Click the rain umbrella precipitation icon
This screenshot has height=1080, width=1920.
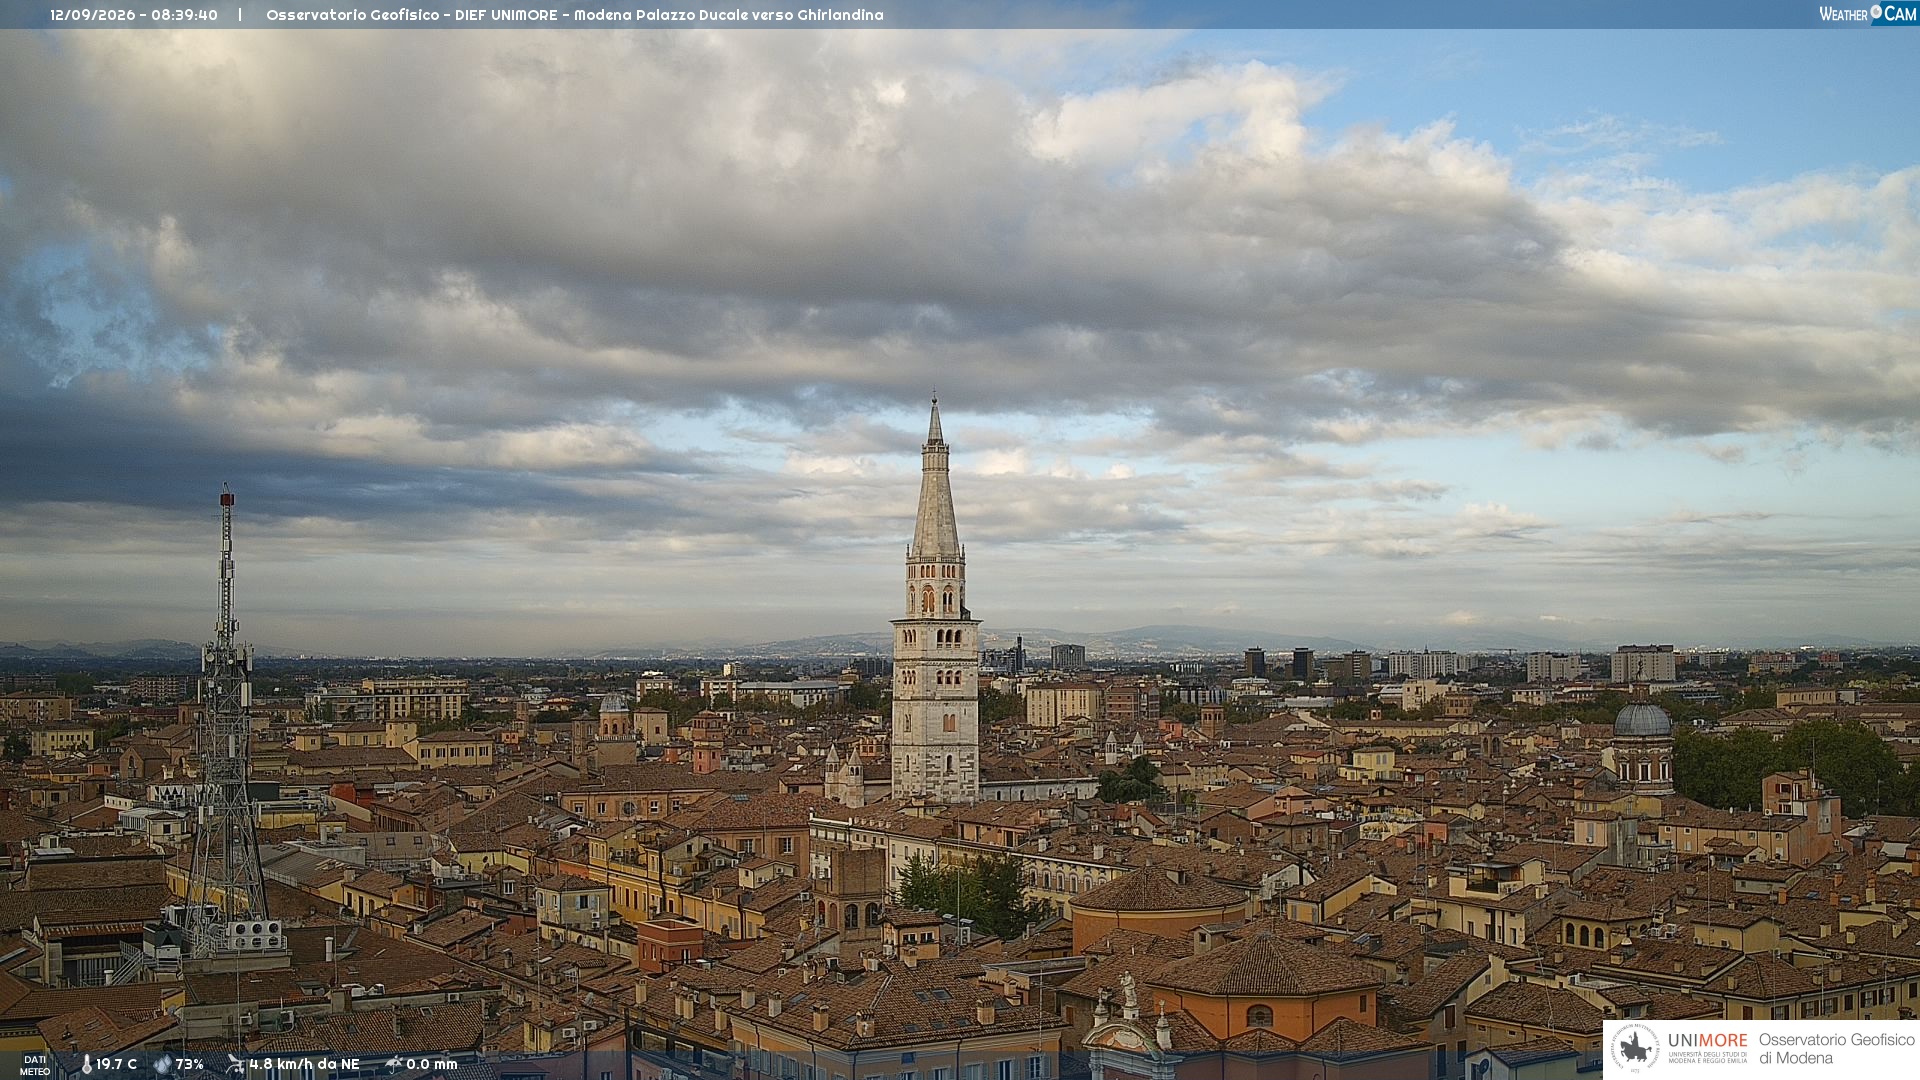click(394, 1064)
